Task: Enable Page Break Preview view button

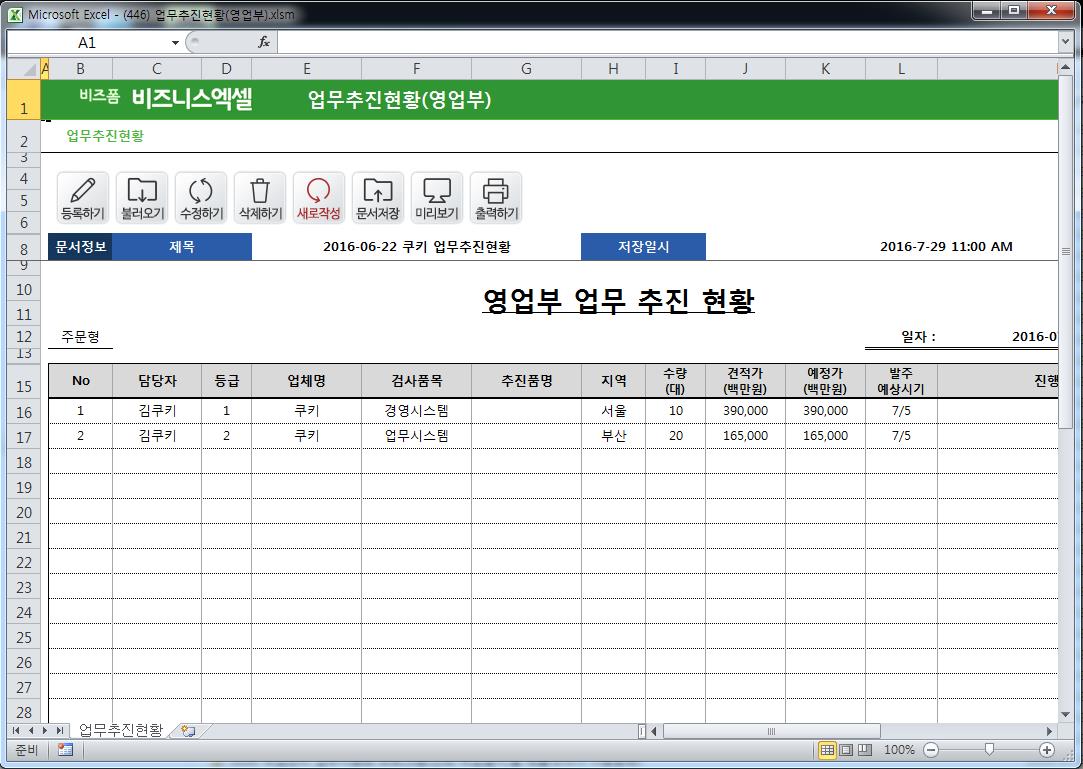Action: (865, 750)
